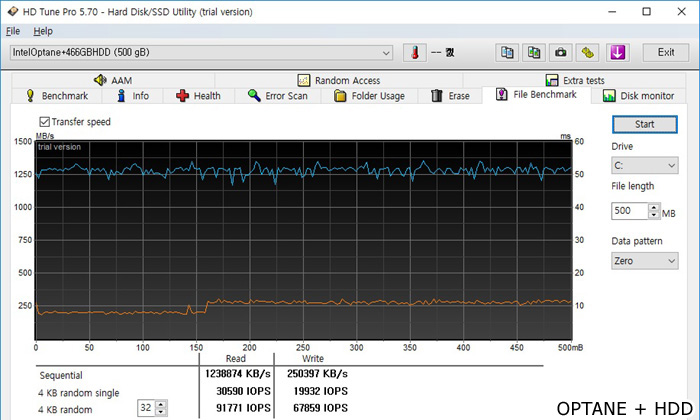700x420 pixels.
Task: Increase the File length value with up arrow
Action: pos(654,207)
